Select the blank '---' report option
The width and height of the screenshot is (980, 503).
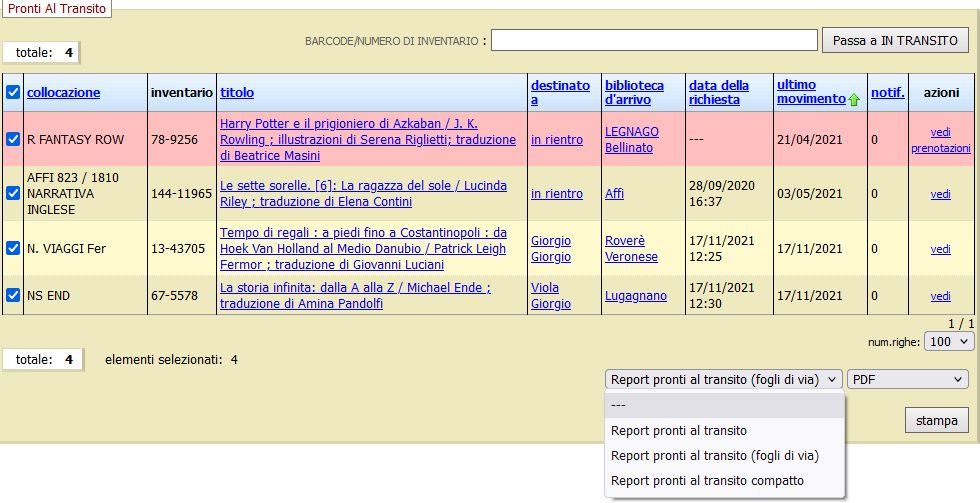pyautogui.click(x=619, y=405)
